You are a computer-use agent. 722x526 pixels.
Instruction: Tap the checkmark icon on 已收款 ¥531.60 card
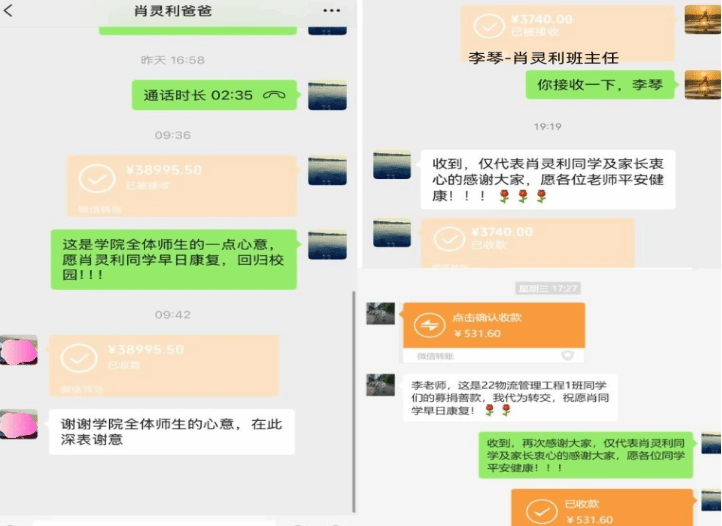pos(542,512)
